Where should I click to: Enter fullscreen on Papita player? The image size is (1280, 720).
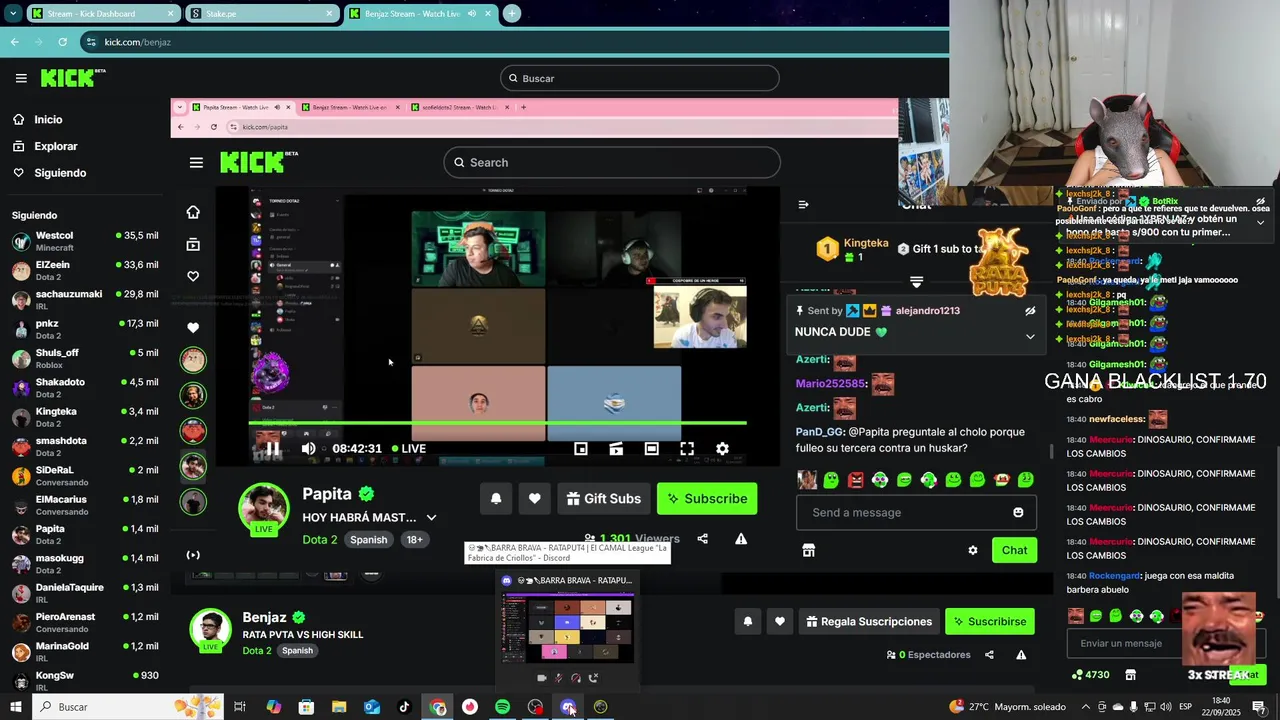click(687, 449)
